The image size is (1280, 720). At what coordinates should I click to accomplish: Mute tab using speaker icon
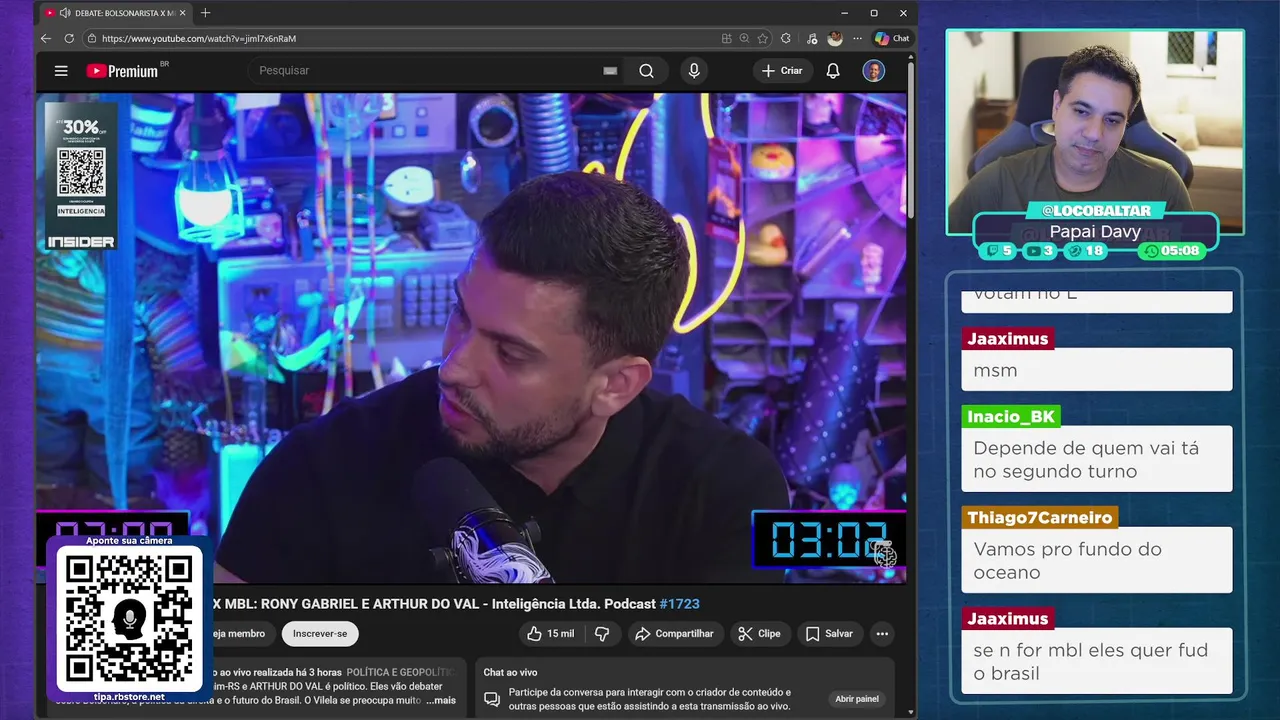point(65,13)
